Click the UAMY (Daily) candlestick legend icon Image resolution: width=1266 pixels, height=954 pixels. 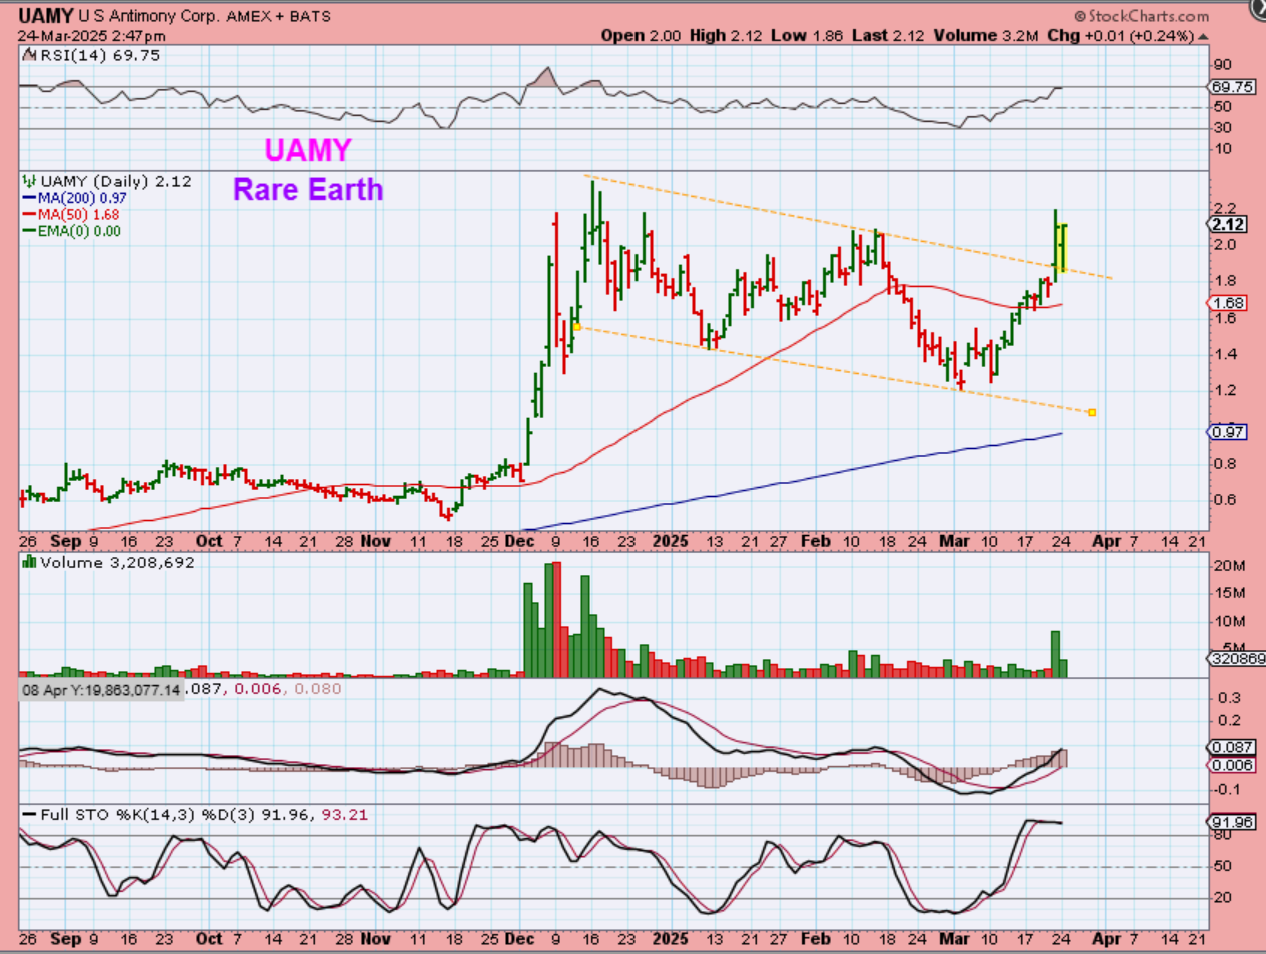point(30,181)
